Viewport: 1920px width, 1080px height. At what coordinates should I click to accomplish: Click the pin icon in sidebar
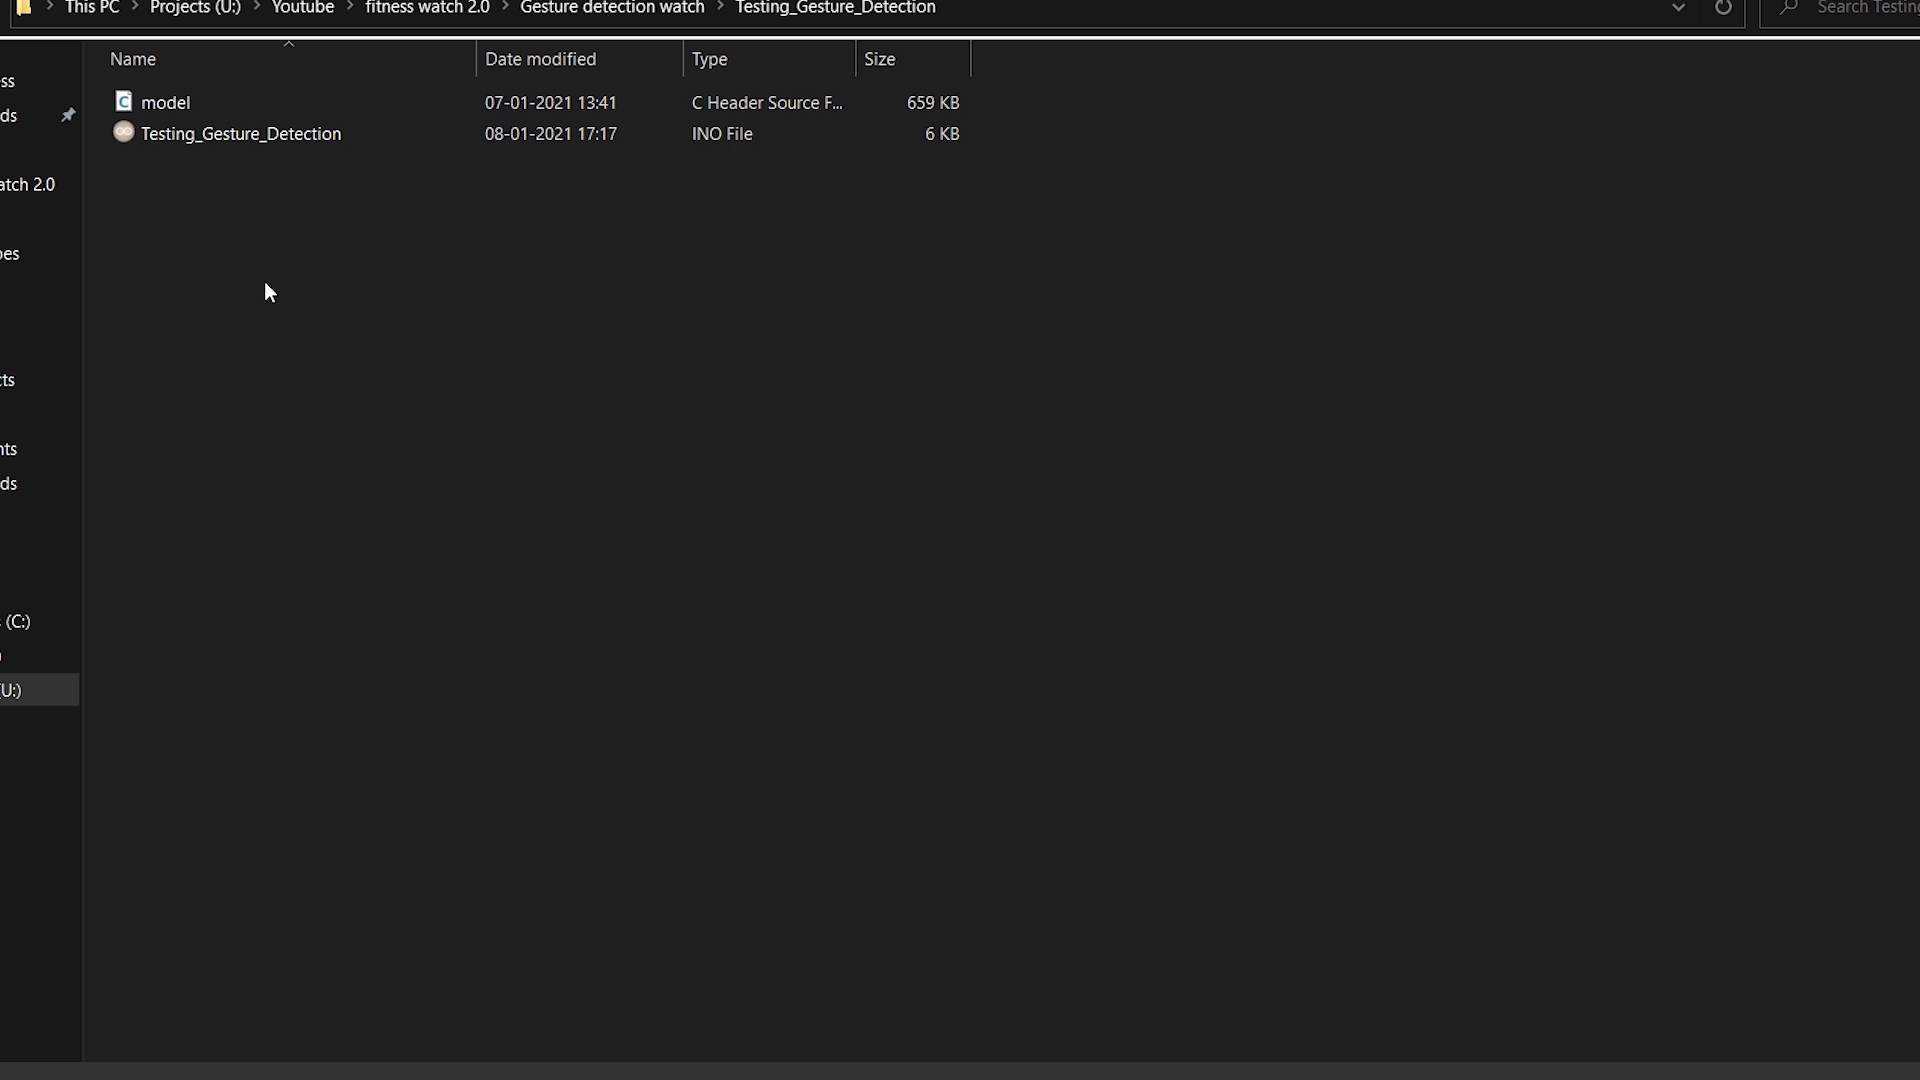[x=68, y=115]
